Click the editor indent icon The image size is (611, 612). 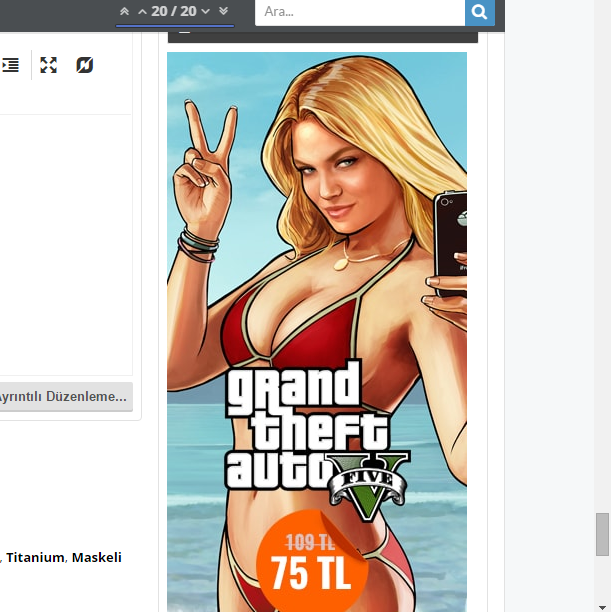11,65
